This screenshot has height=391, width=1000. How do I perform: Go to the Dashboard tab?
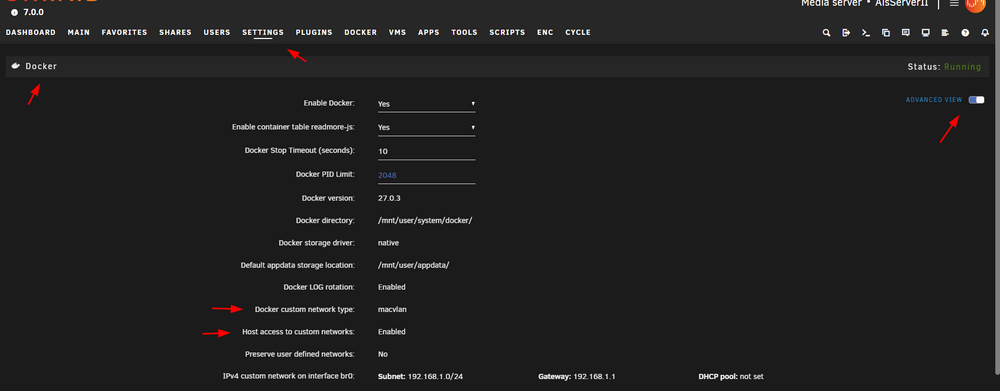coord(31,33)
